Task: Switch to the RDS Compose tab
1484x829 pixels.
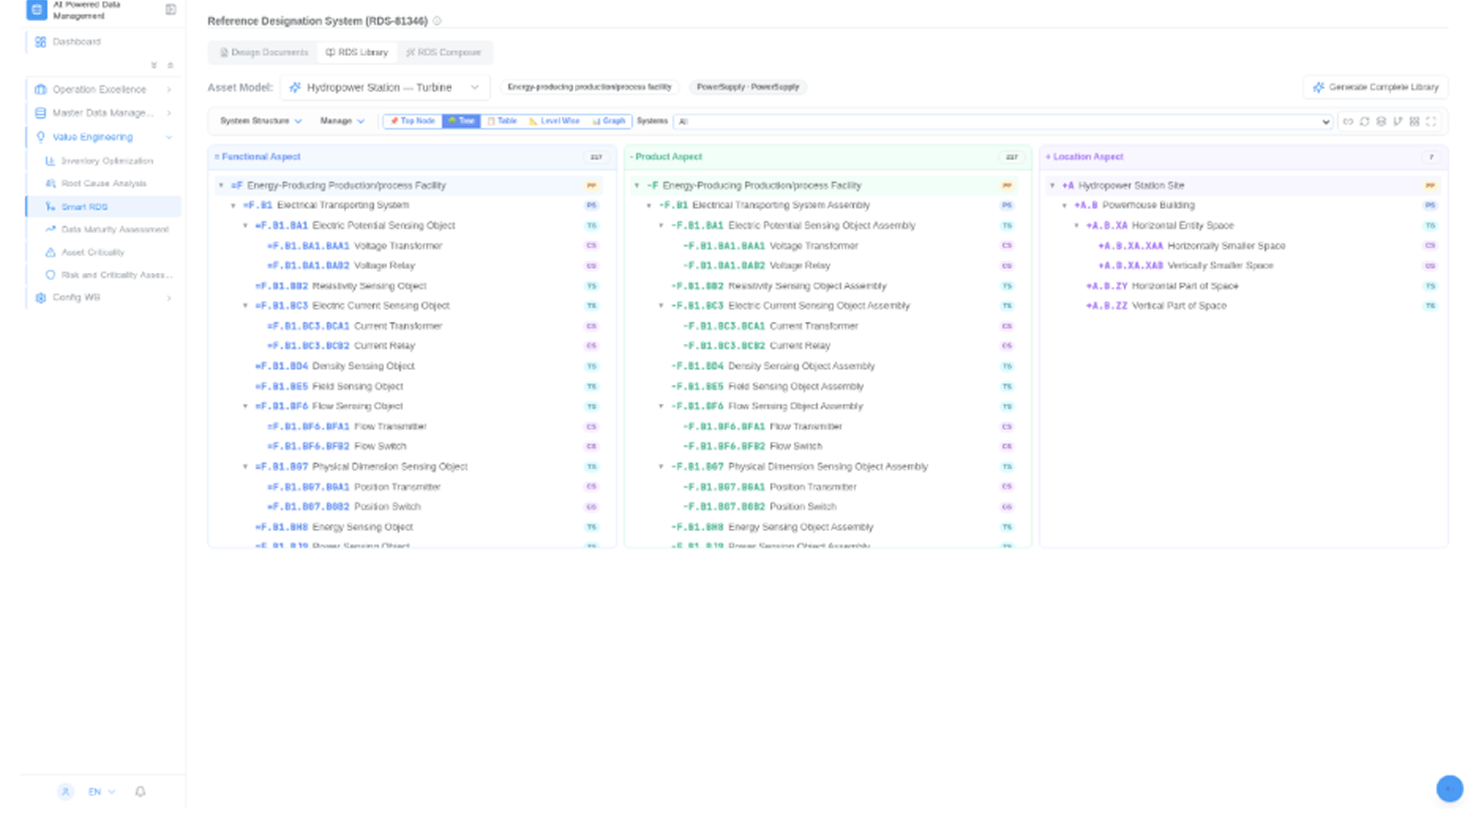Action: click(x=444, y=52)
